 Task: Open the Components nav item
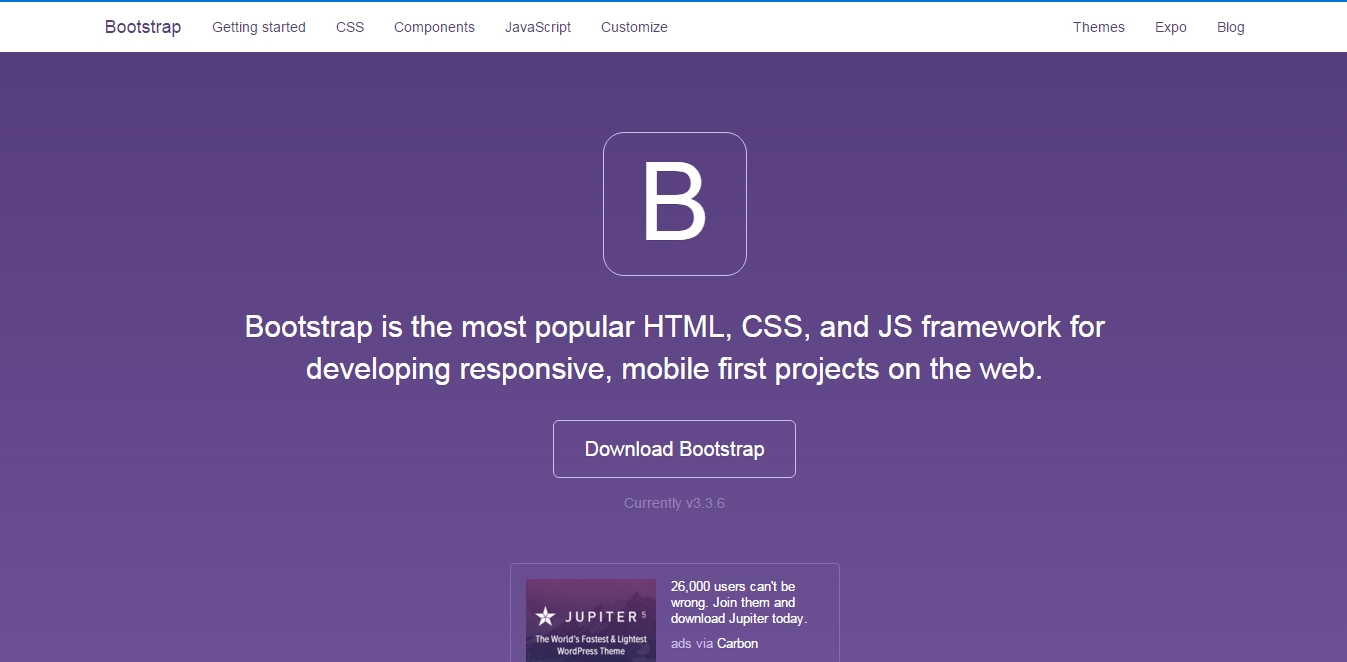[x=434, y=27]
